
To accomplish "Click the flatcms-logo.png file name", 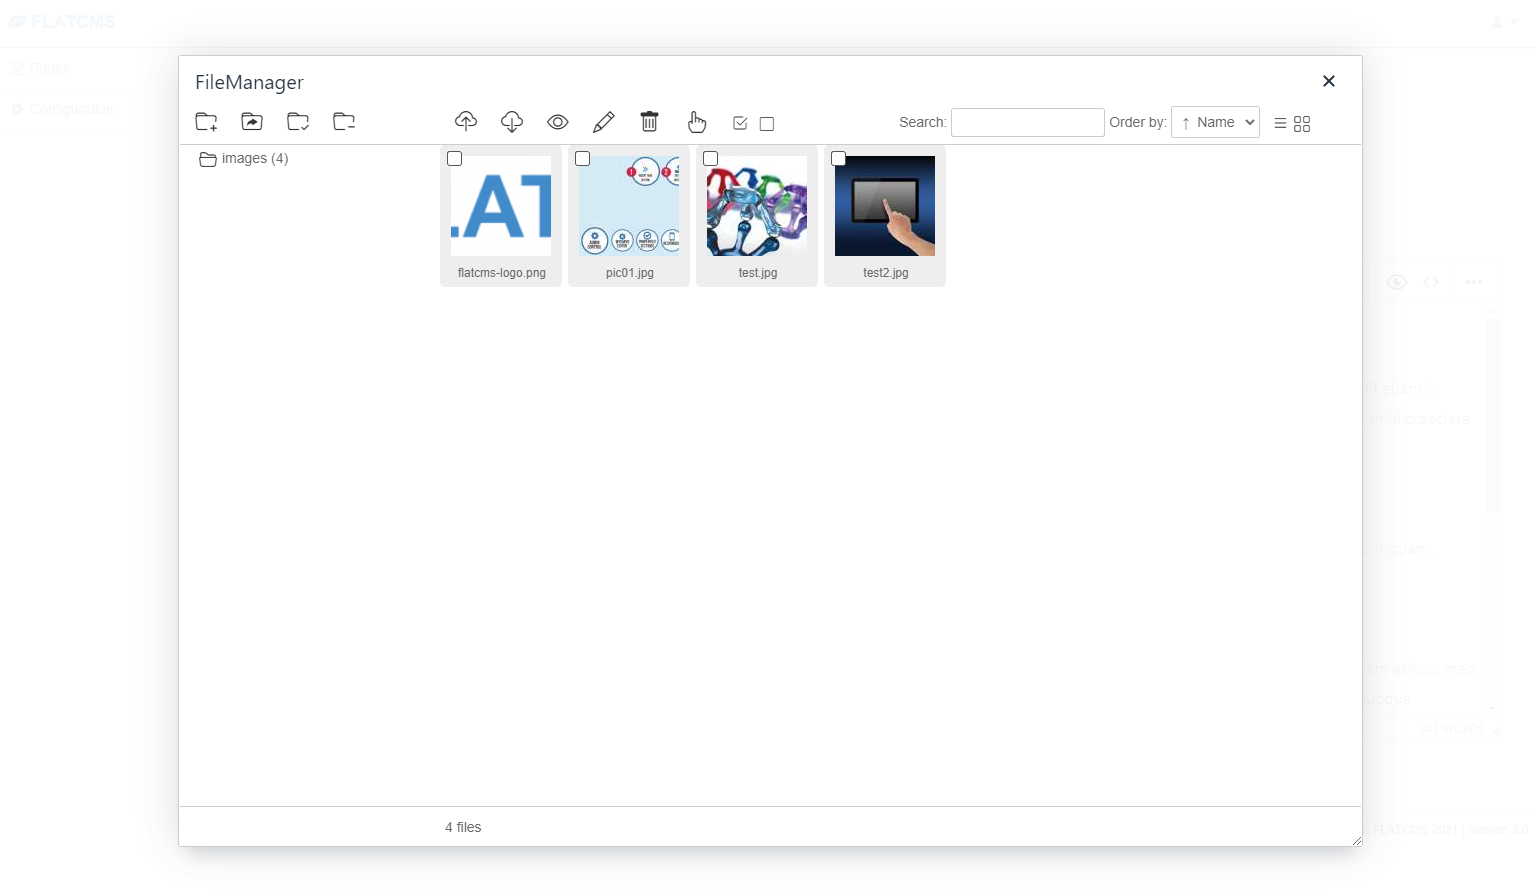I will click(502, 273).
